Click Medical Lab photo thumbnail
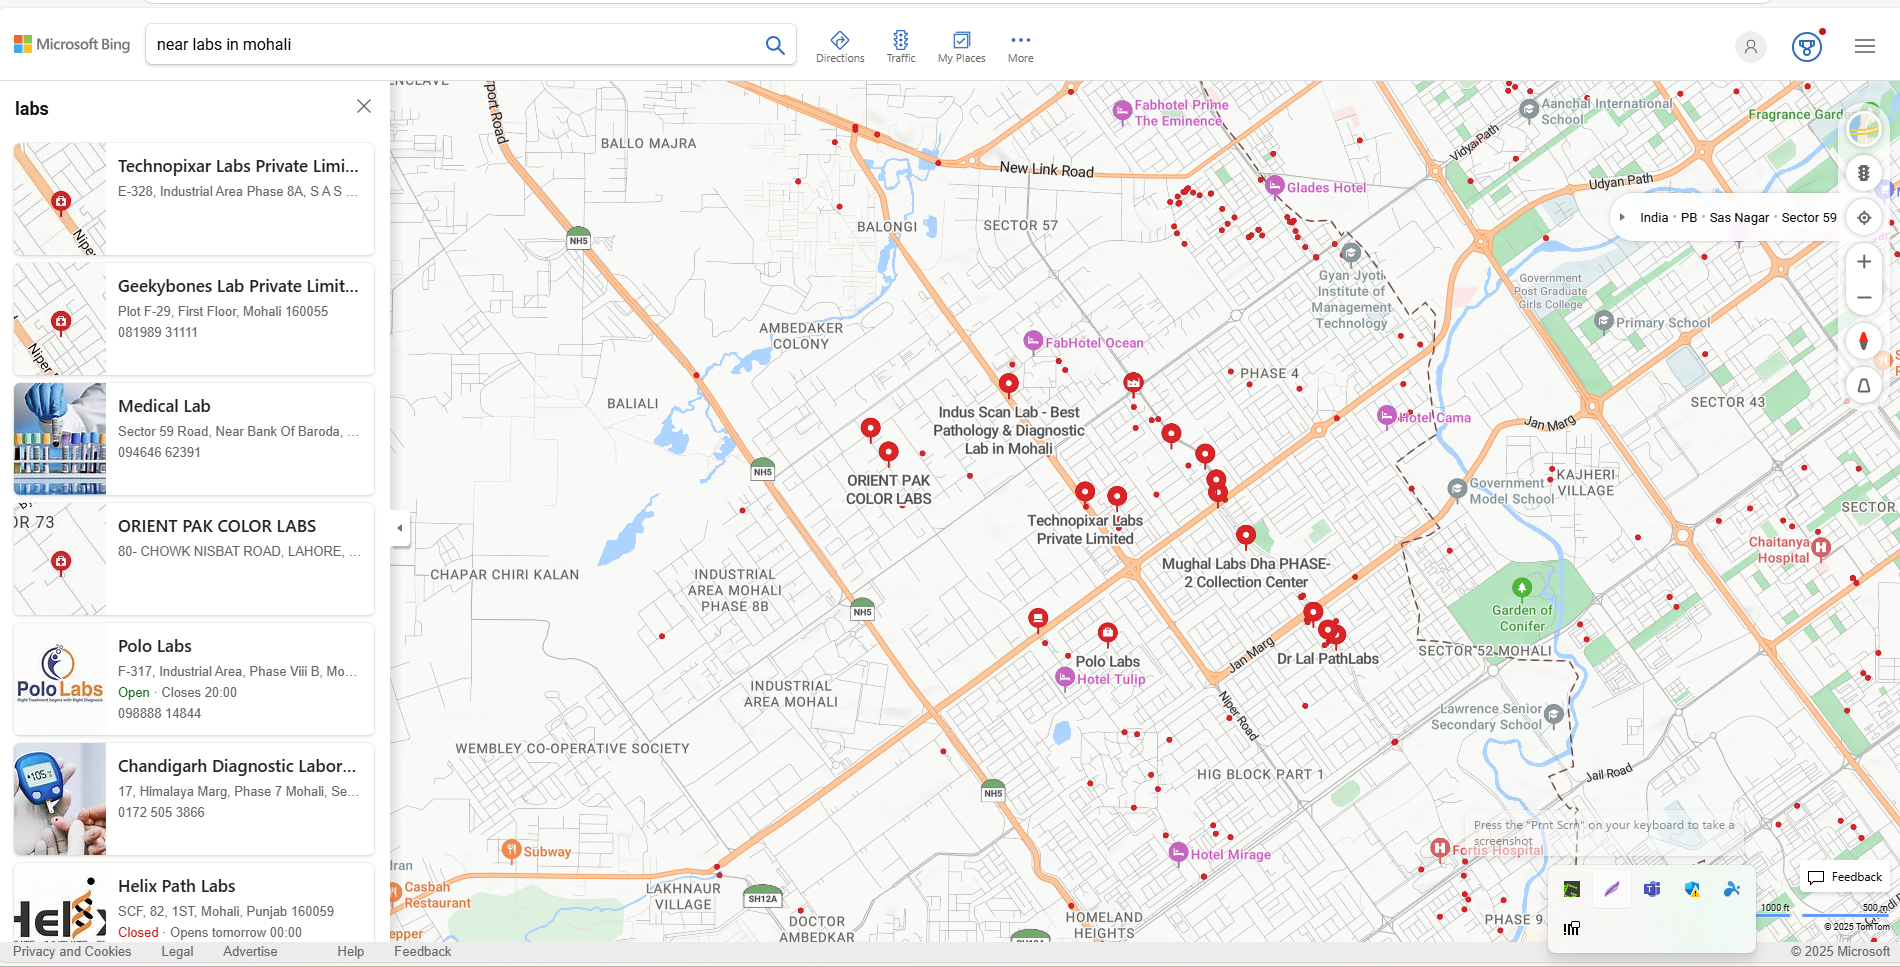Image resolution: width=1900 pixels, height=967 pixels. 60,439
